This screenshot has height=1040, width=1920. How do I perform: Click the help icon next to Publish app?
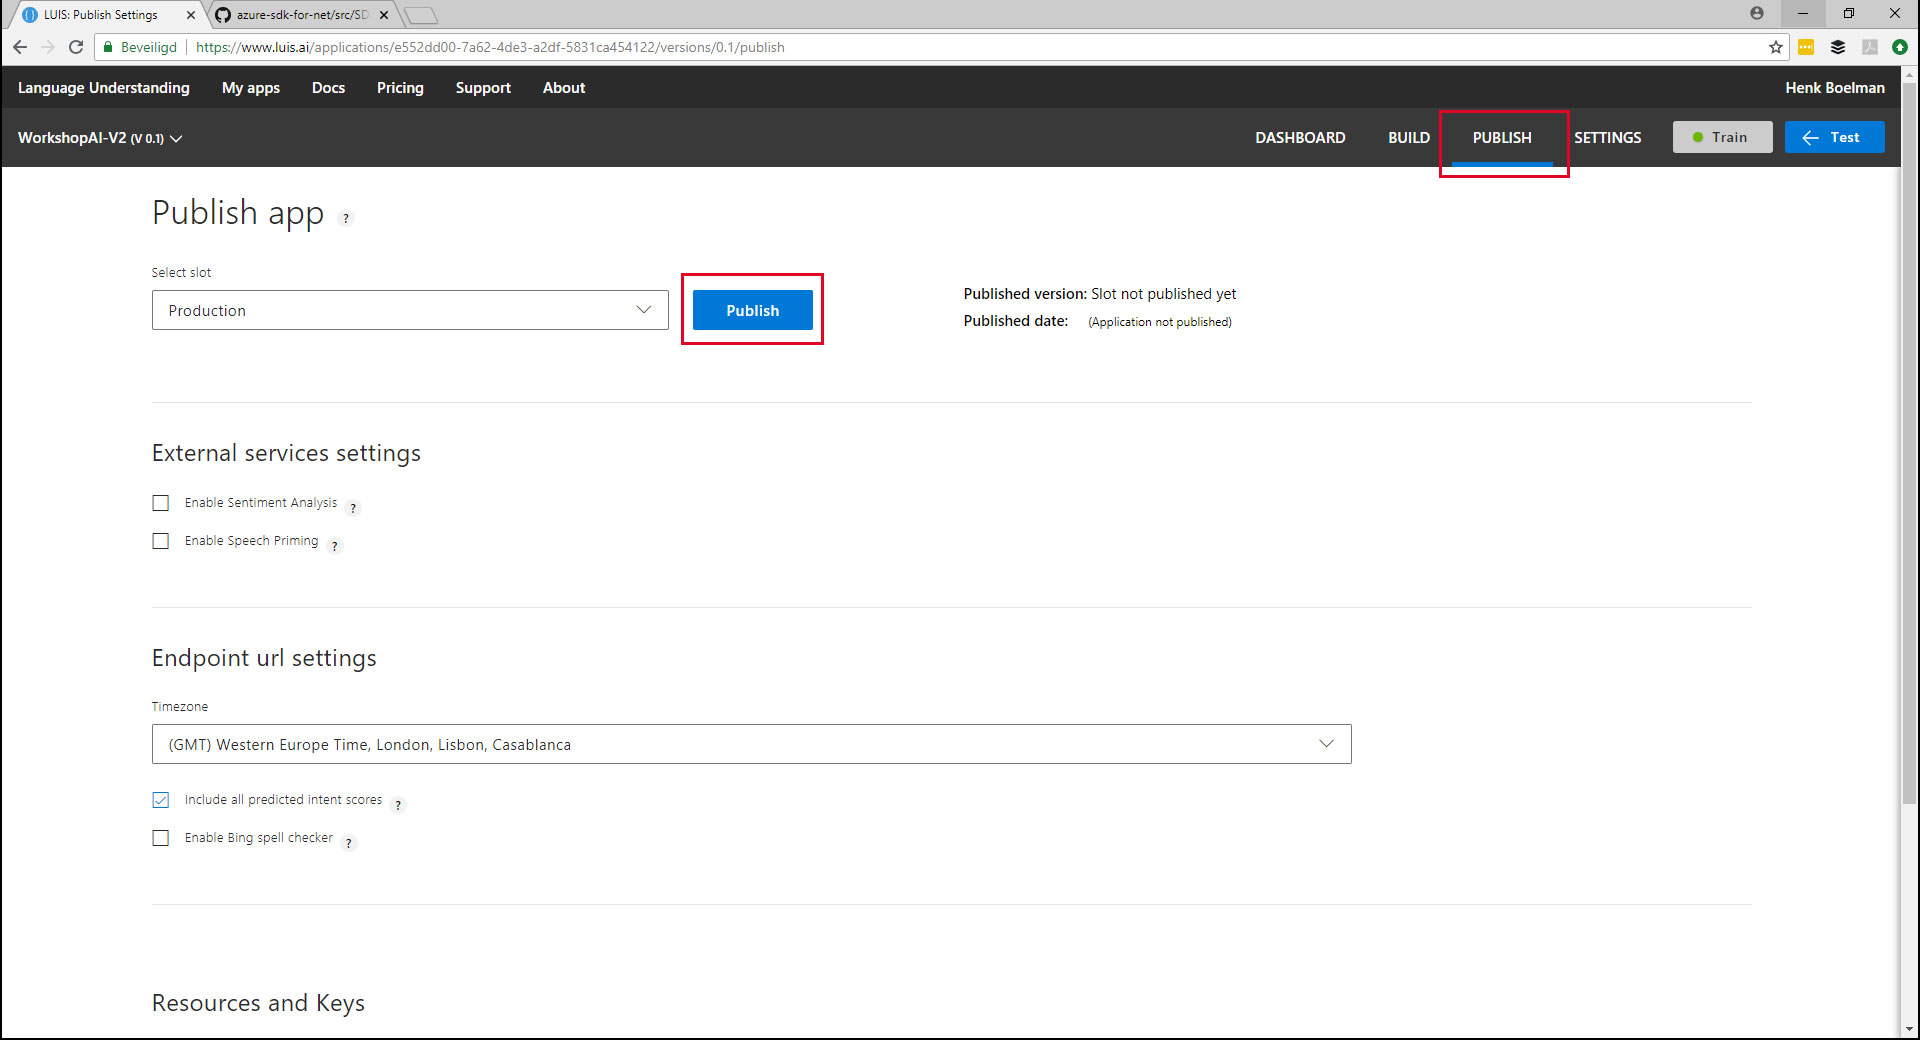[x=346, y=218]
